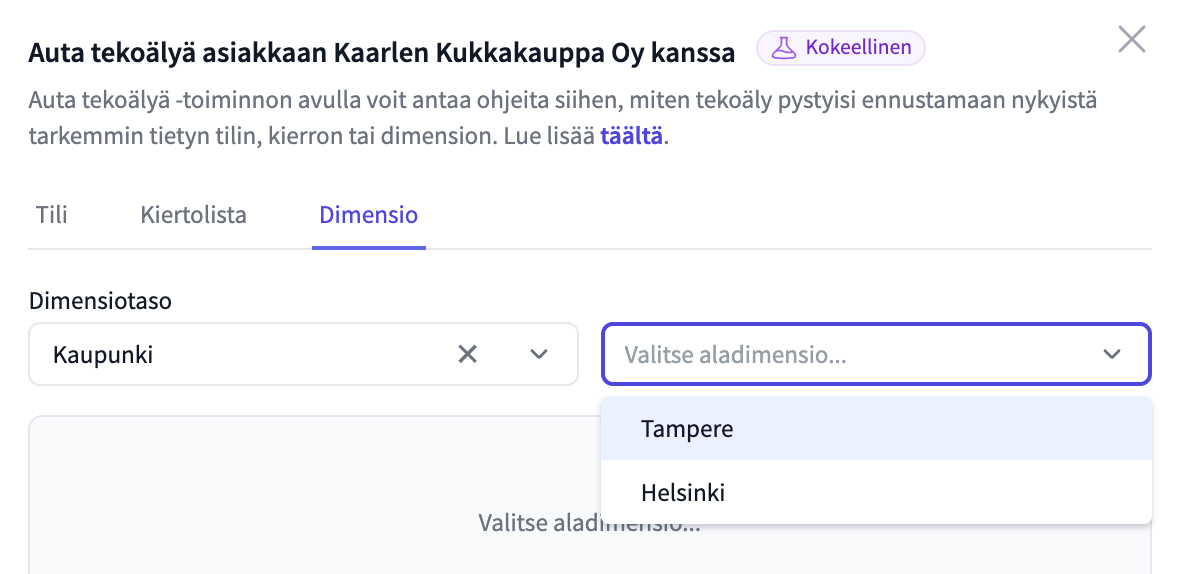Screen dimensions: 1178x574
Task: Click the empty placeholder panel below the dropdowns
Action: point(300,500)
